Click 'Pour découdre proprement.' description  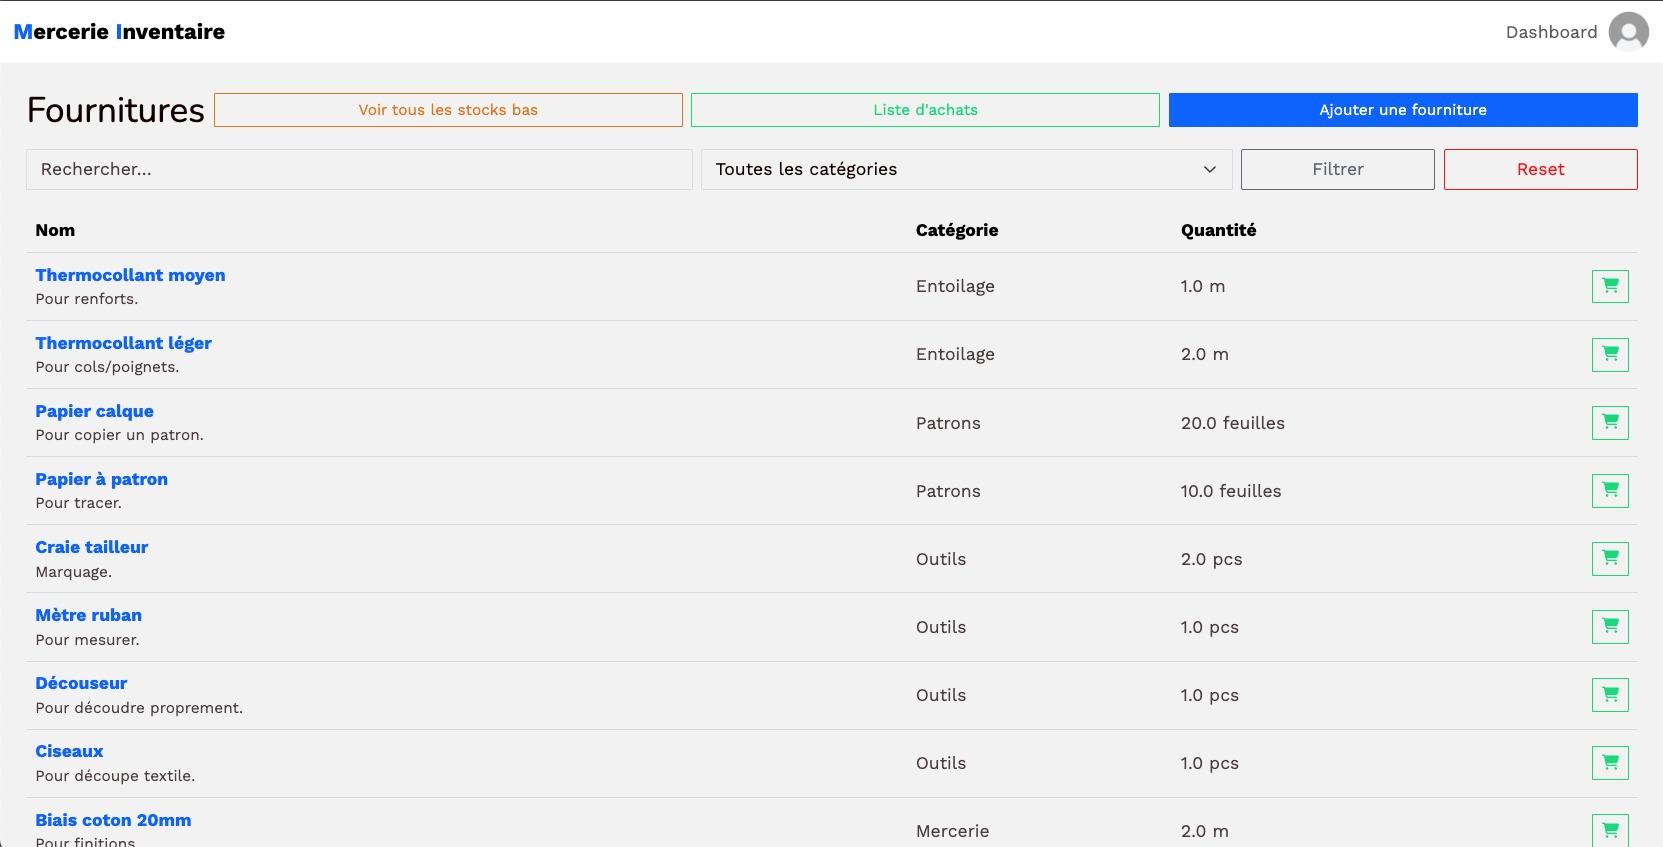point(139,708)
